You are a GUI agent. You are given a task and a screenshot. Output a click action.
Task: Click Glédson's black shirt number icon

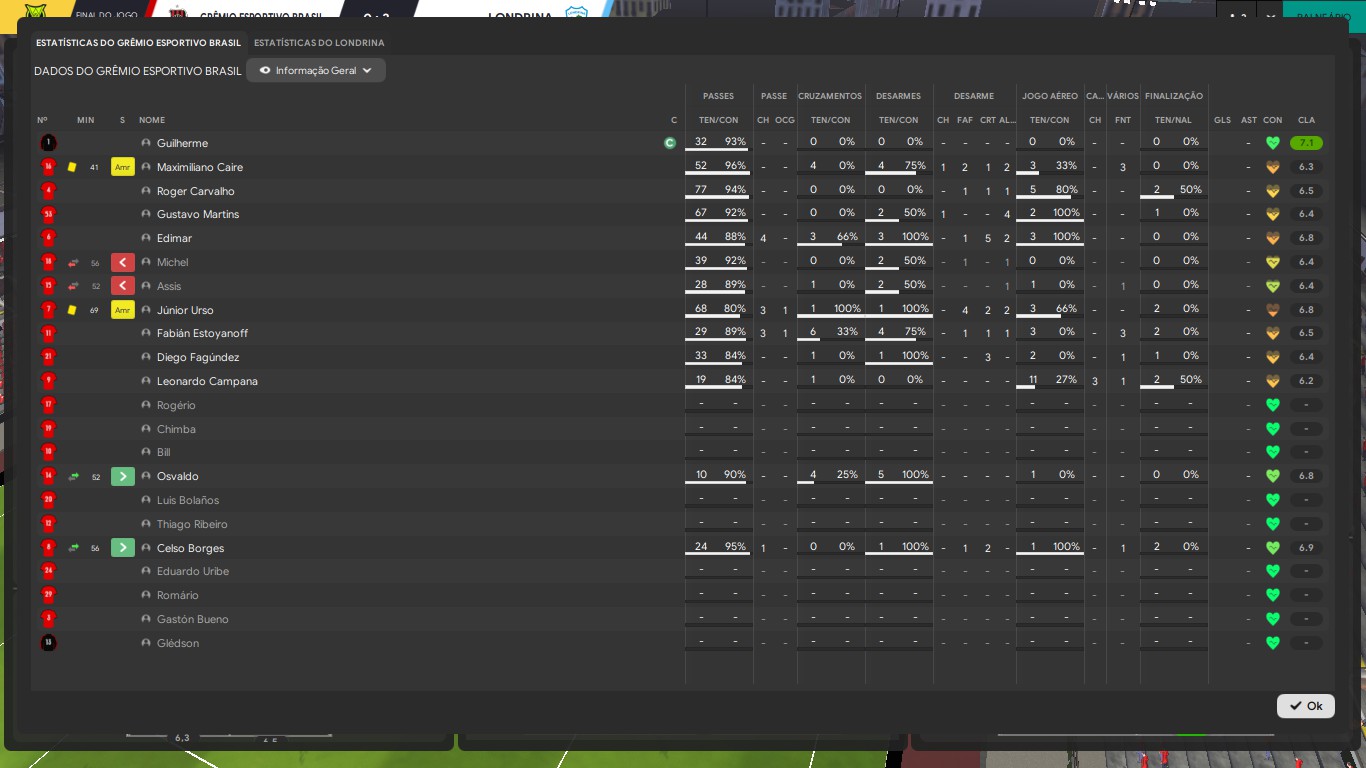48,643
